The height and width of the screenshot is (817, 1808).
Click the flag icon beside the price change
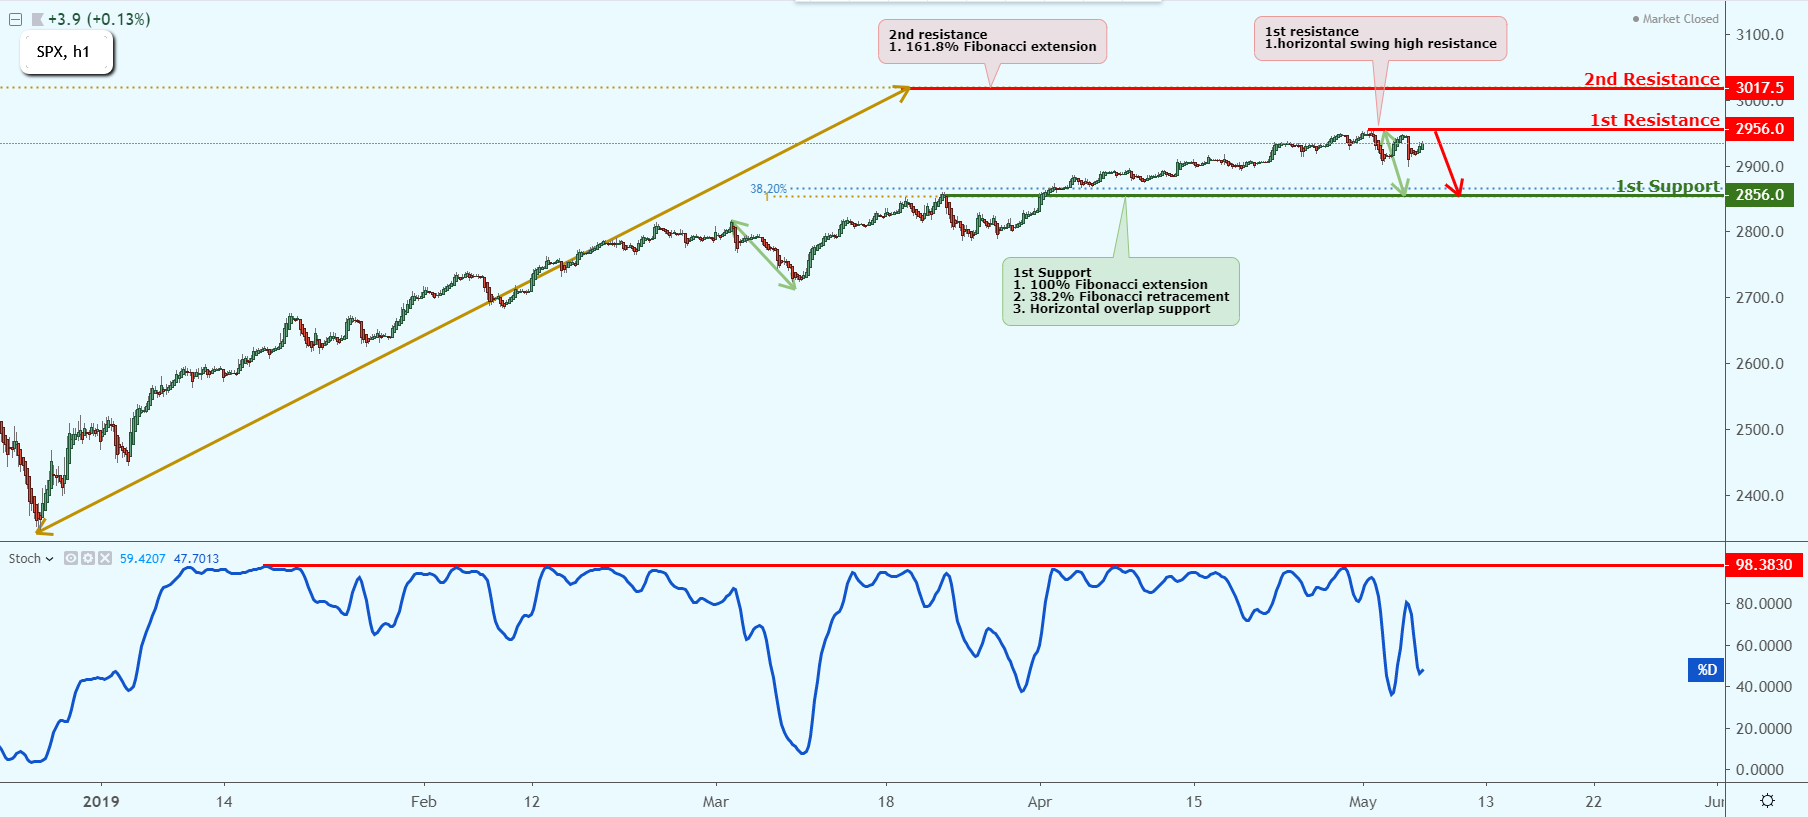[x=37, y=19]
